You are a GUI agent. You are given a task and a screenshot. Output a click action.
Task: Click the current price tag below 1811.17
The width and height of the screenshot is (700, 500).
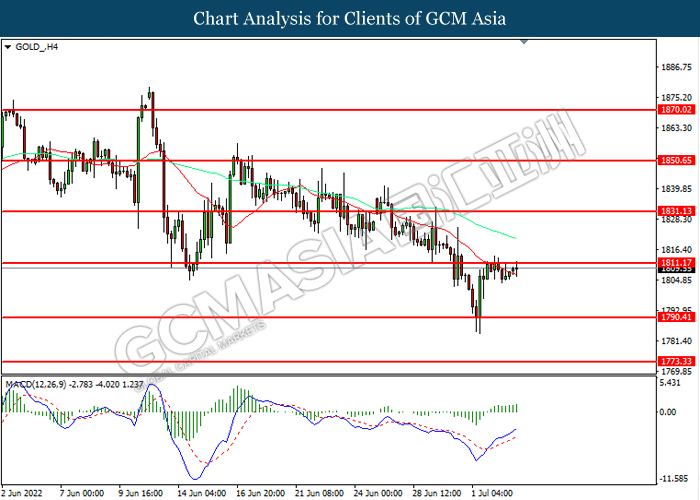(676, 269)
